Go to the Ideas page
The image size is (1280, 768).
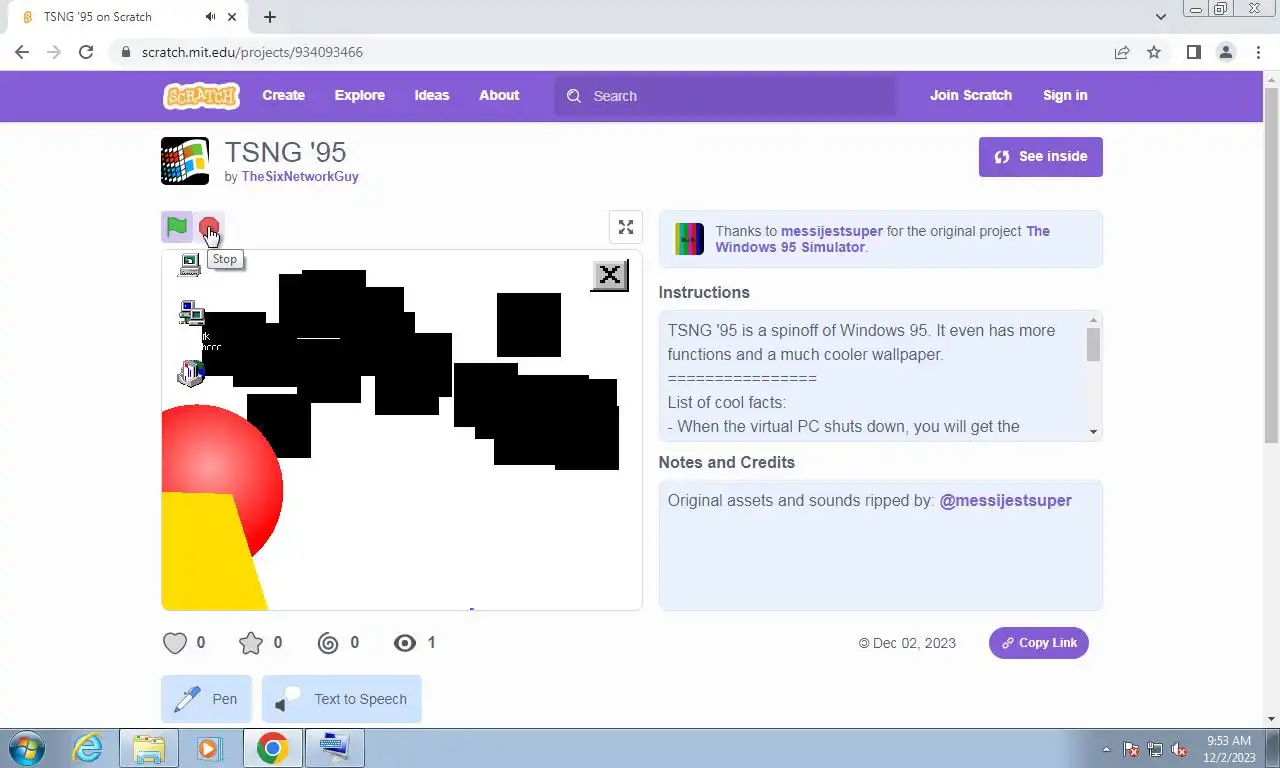432,95
